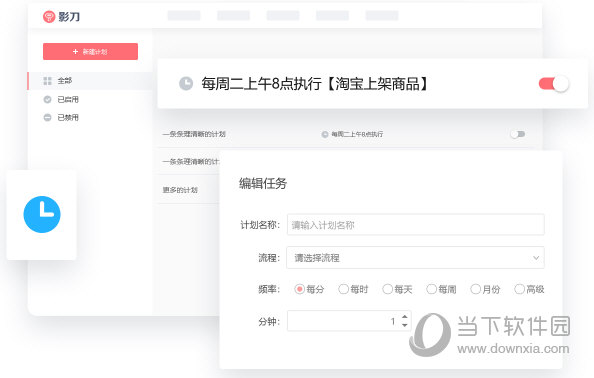Click the 新建计划 button

90,52
